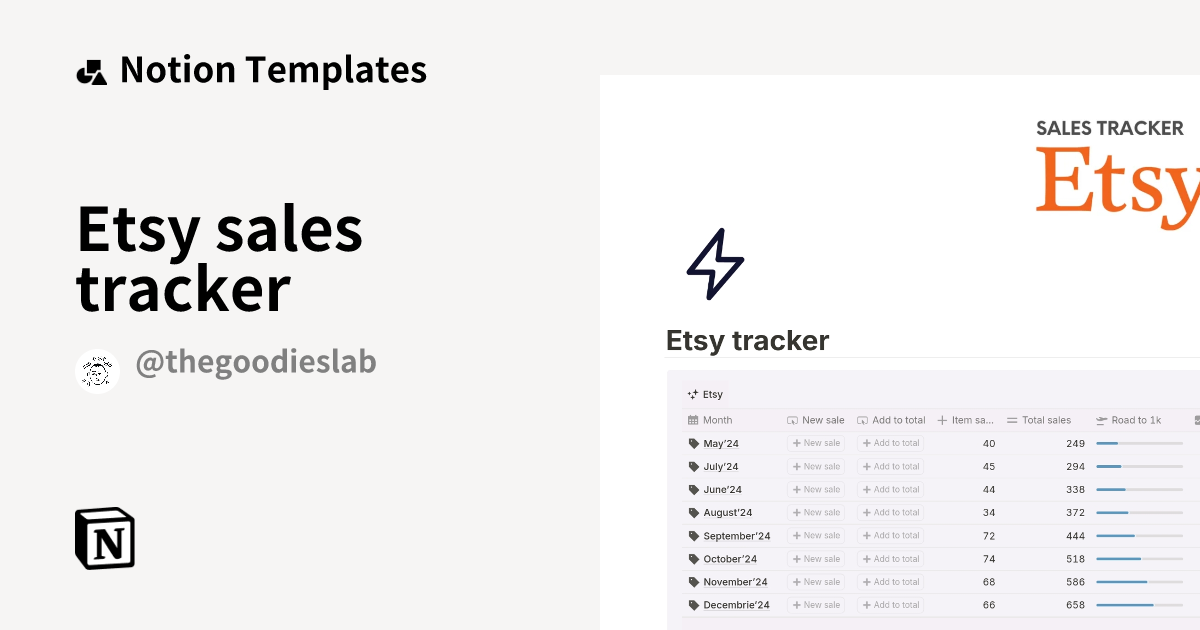Click the plus icon on the Item sales header

(x=941, y=420)
